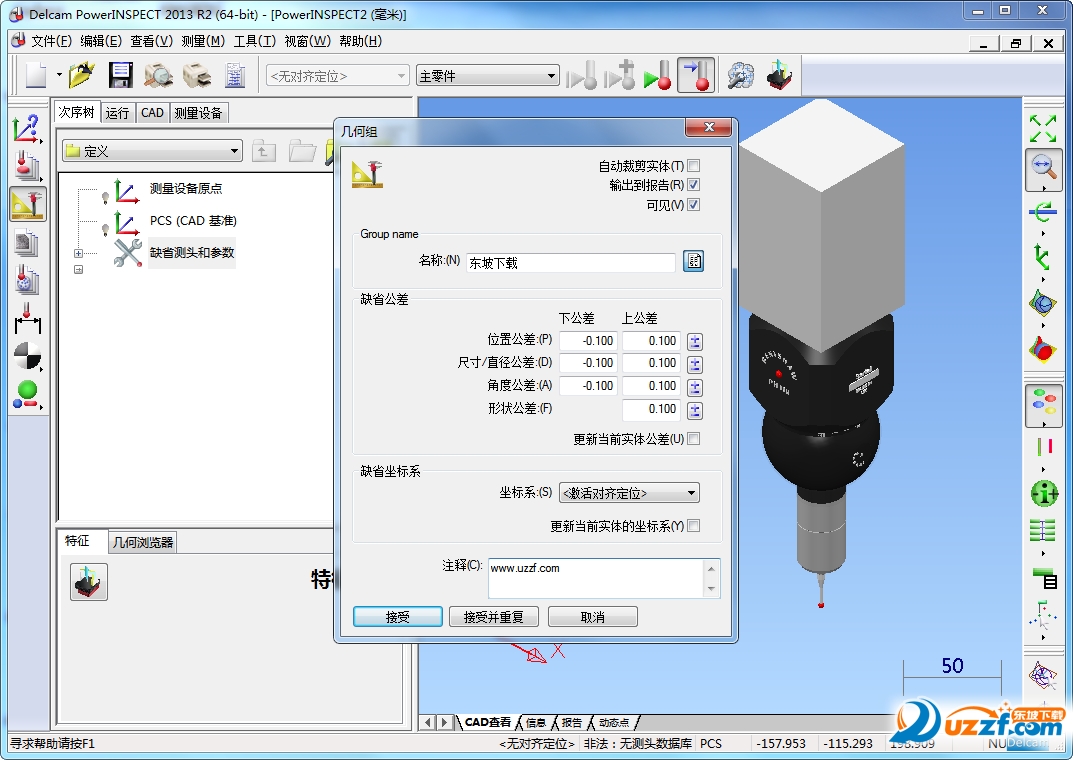Click the angle upper tolerance field
Screen dimensions: 1073x760
click(651, 386)
